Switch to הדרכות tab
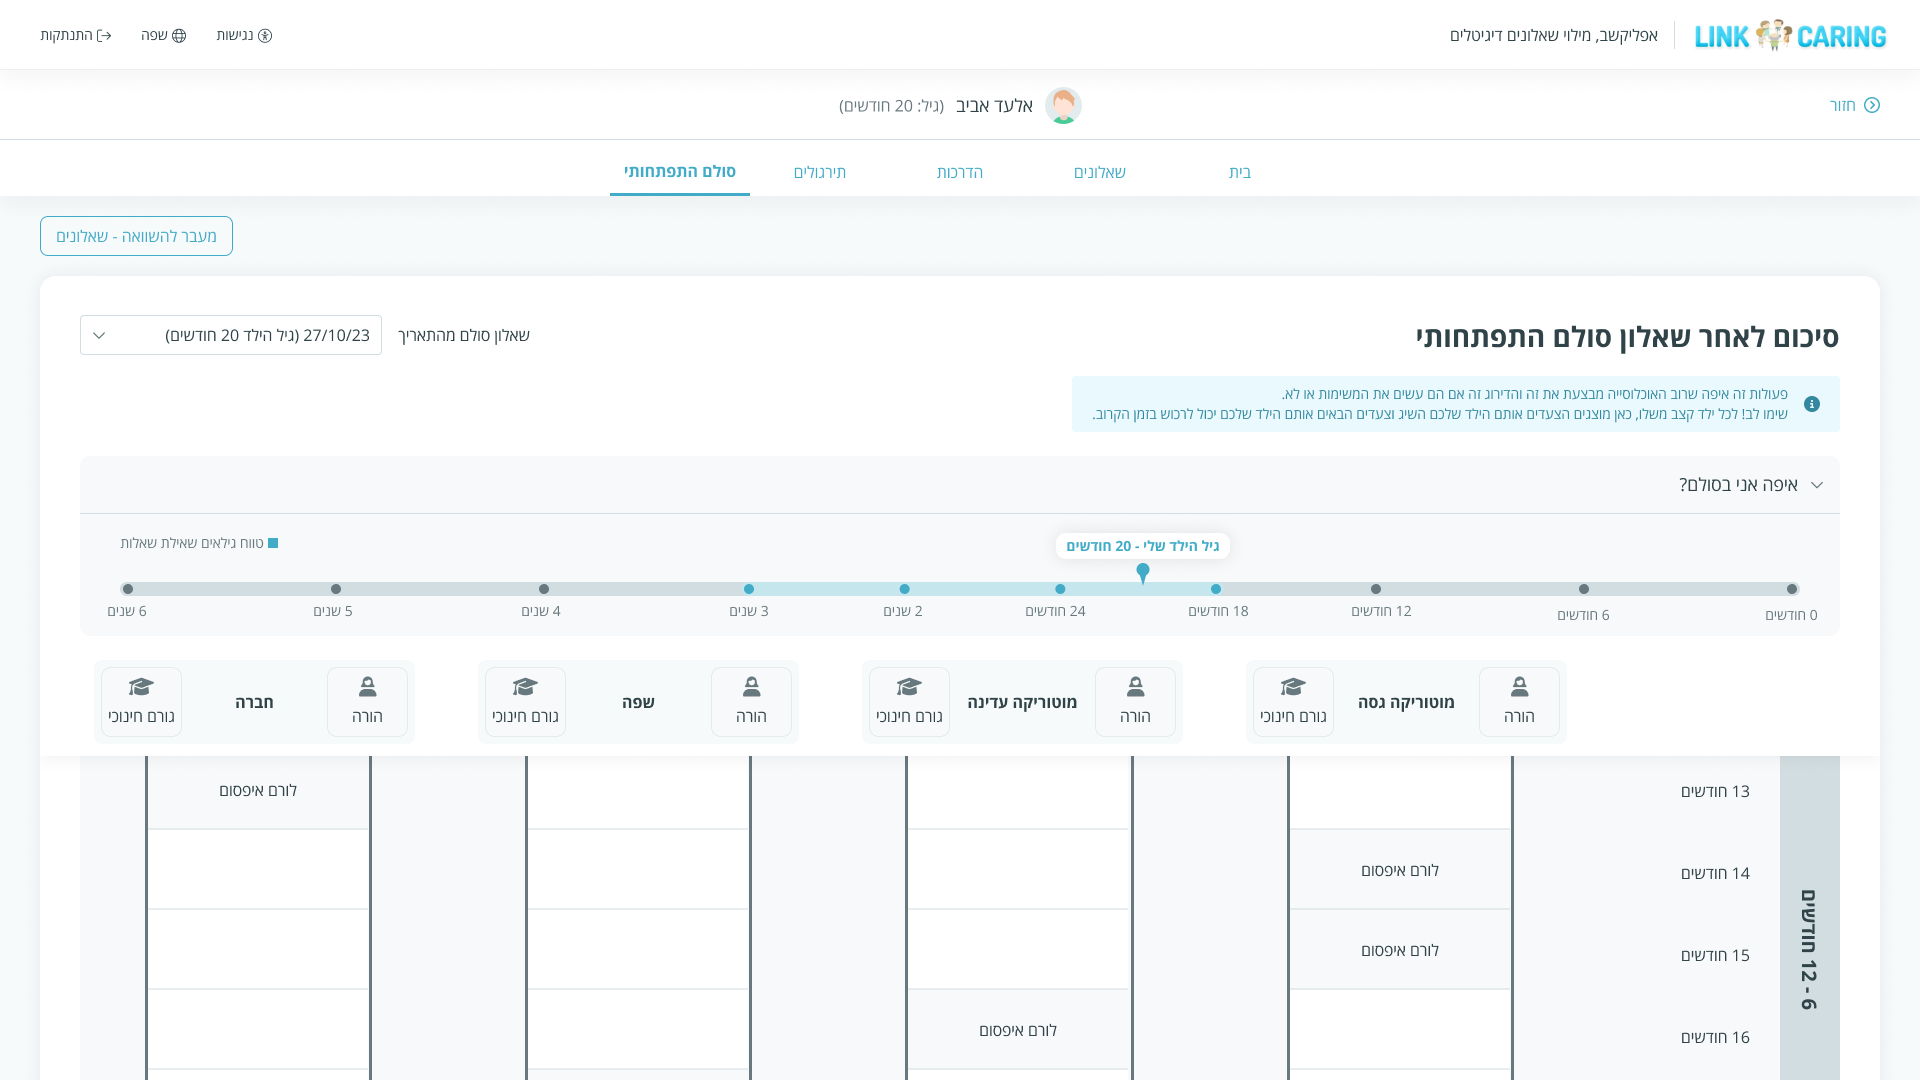 pos(960,172)
